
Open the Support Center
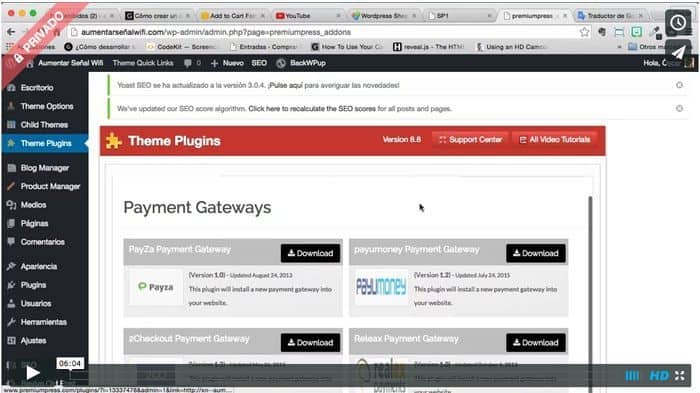click(470, 140)
